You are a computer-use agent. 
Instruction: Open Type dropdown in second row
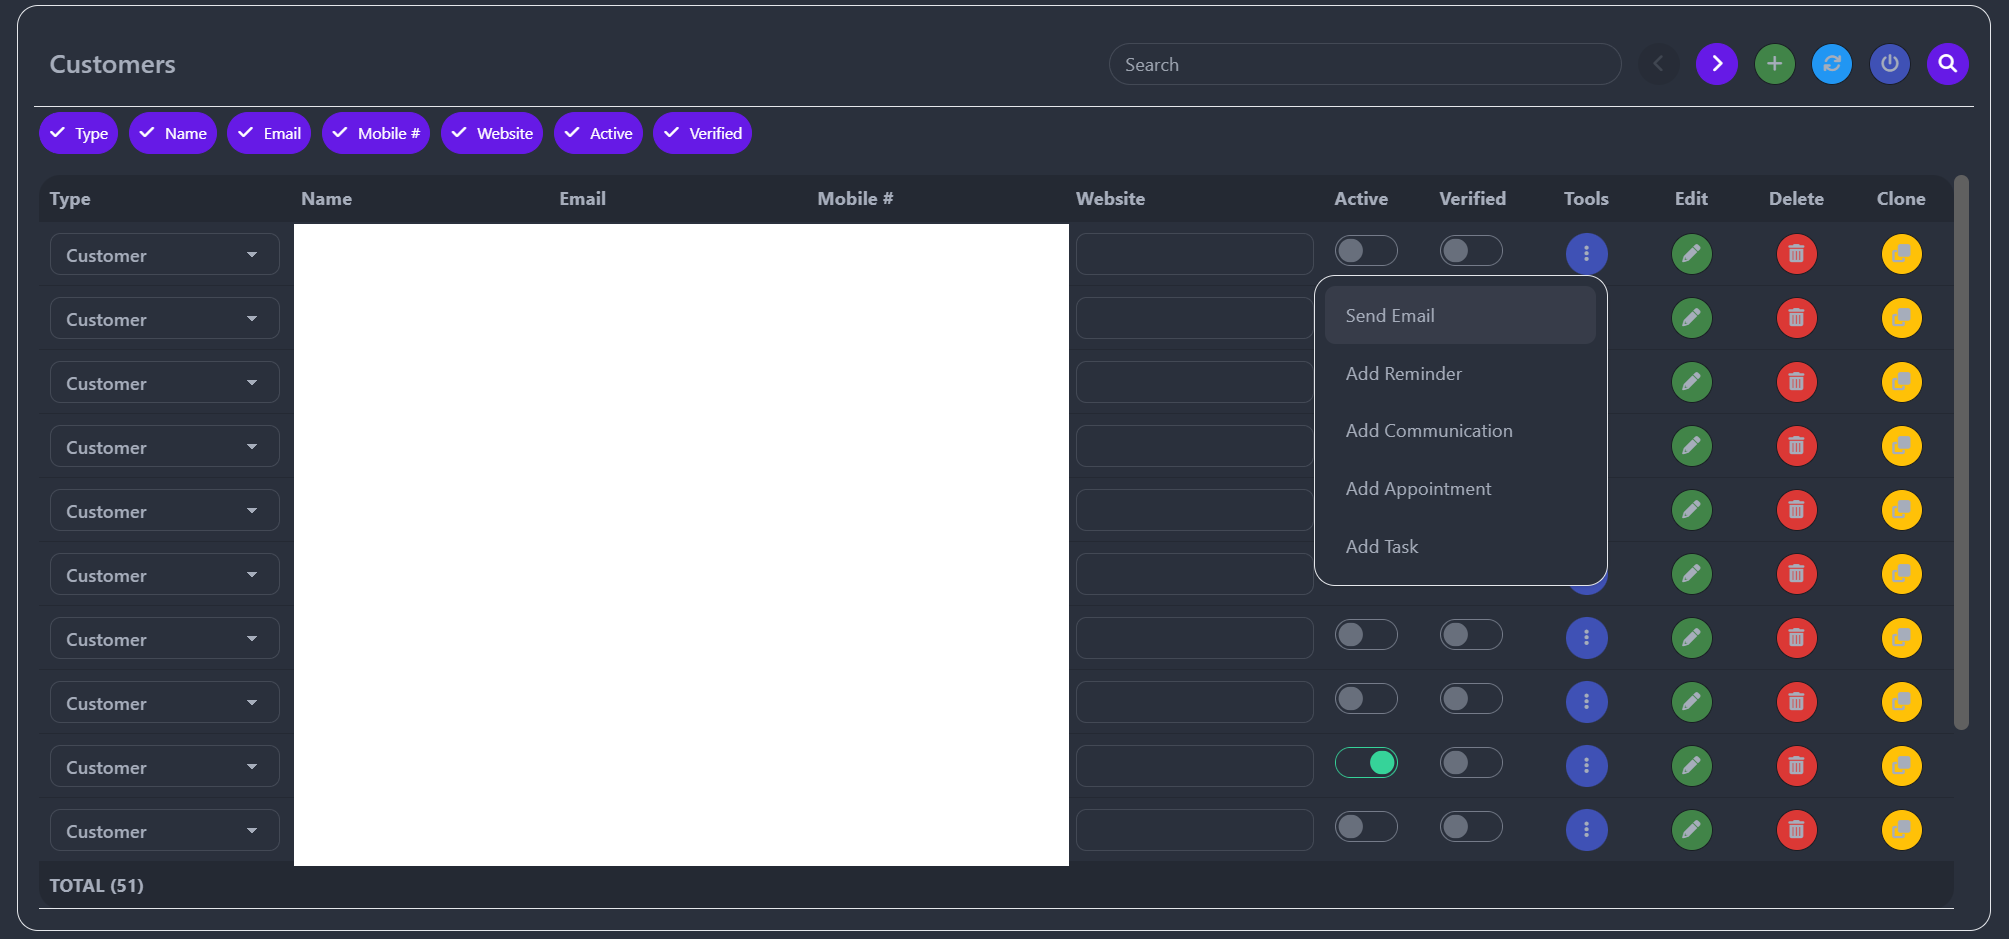click(165, 319)
